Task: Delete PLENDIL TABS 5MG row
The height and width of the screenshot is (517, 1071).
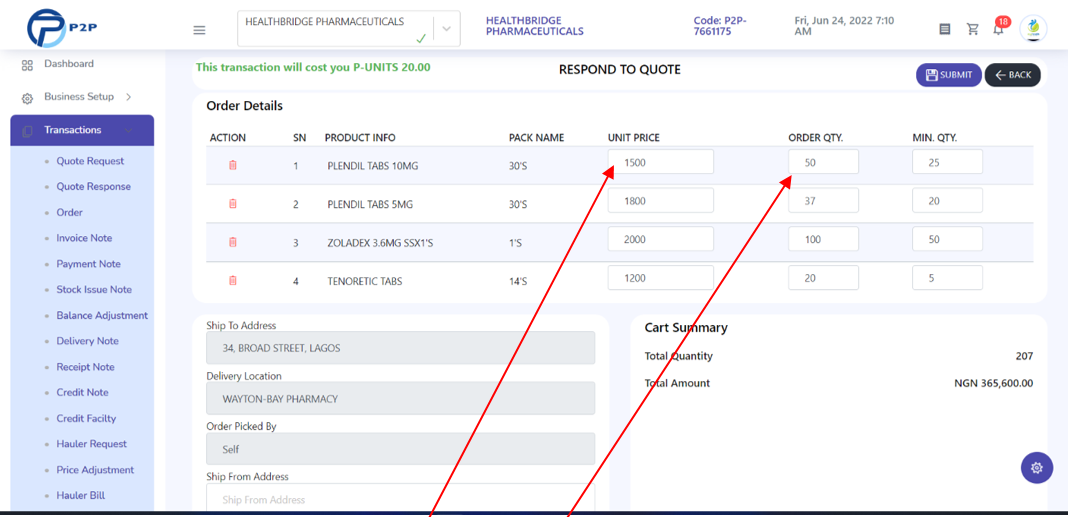Action: tap(233, 204)
